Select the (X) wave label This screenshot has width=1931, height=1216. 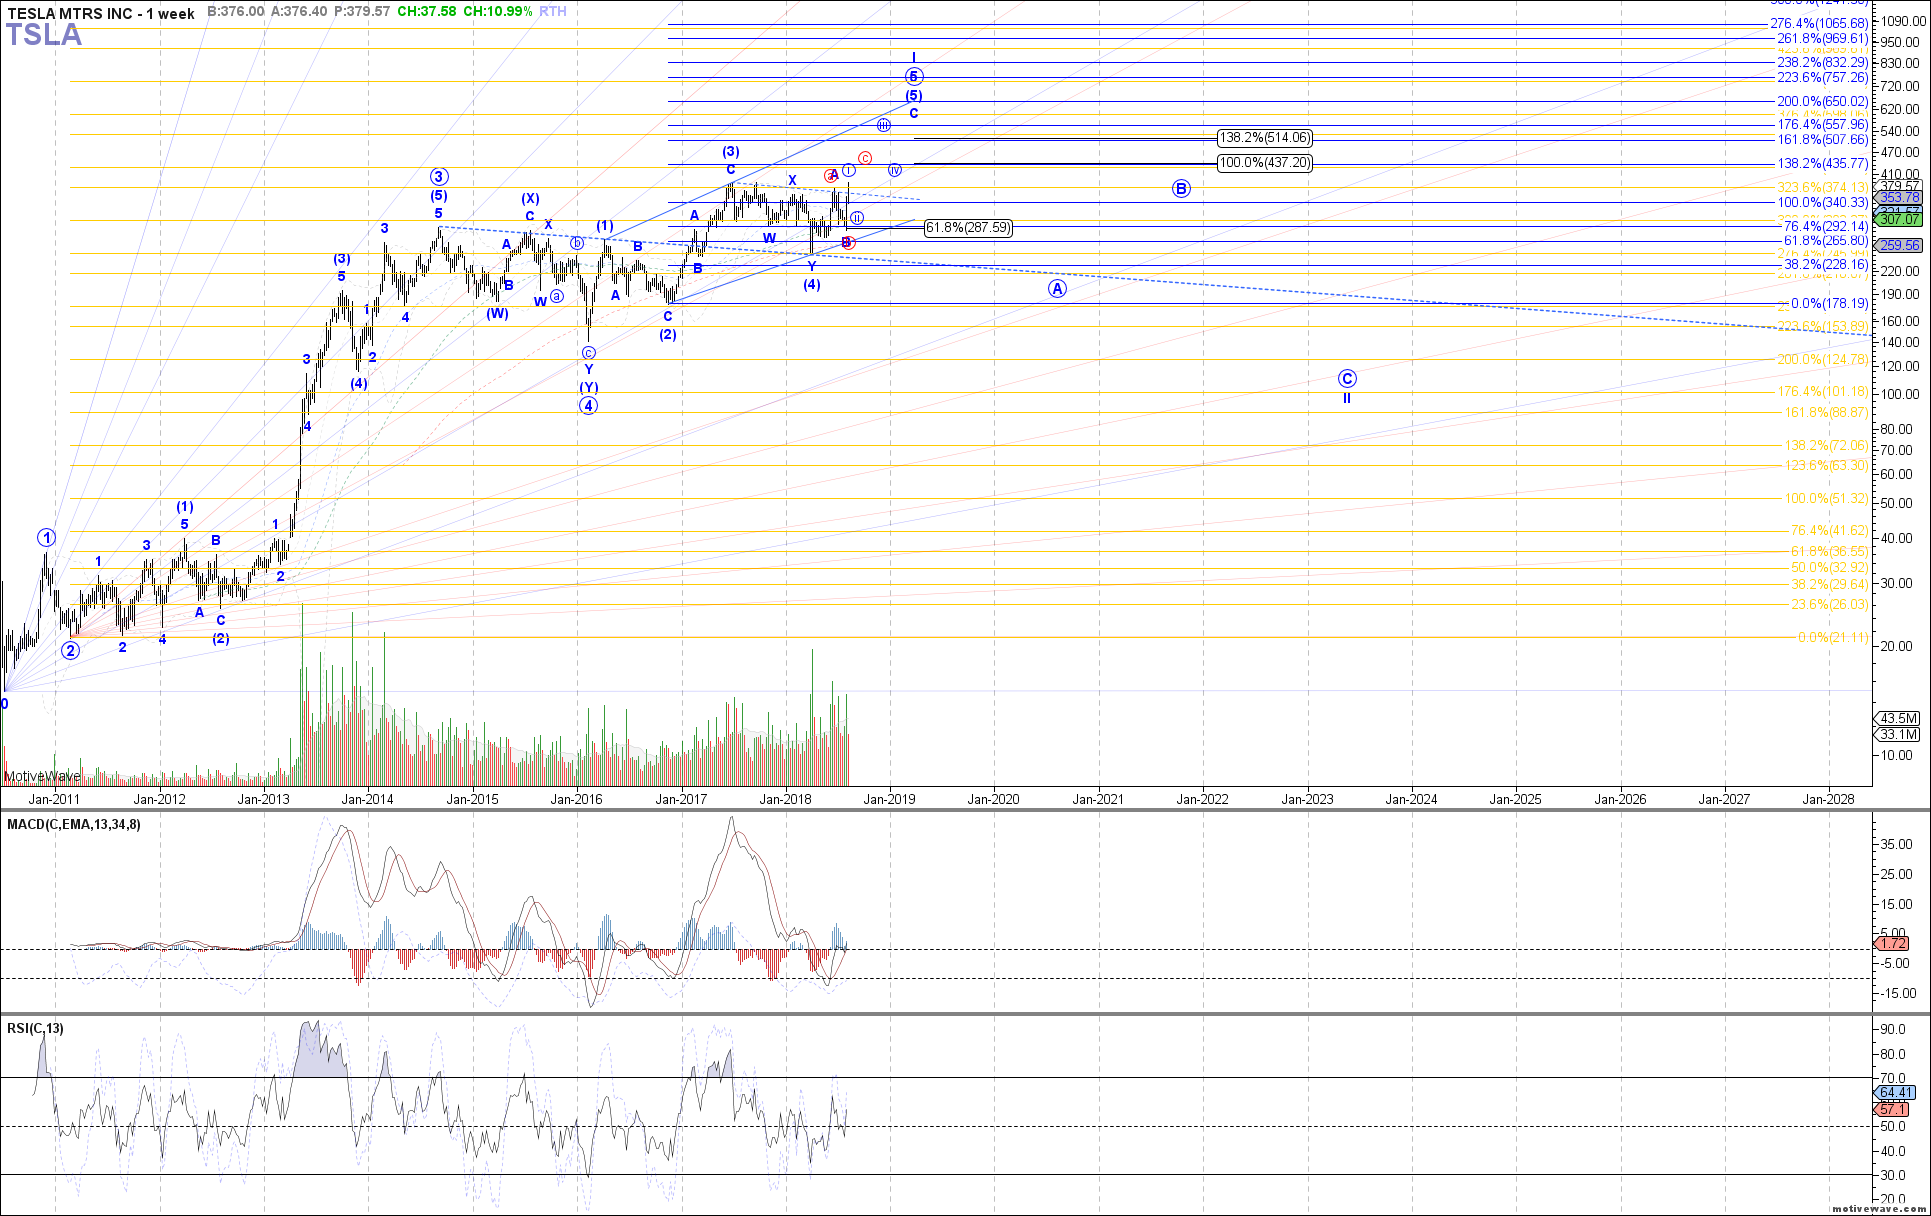click(x=530, y=198)
